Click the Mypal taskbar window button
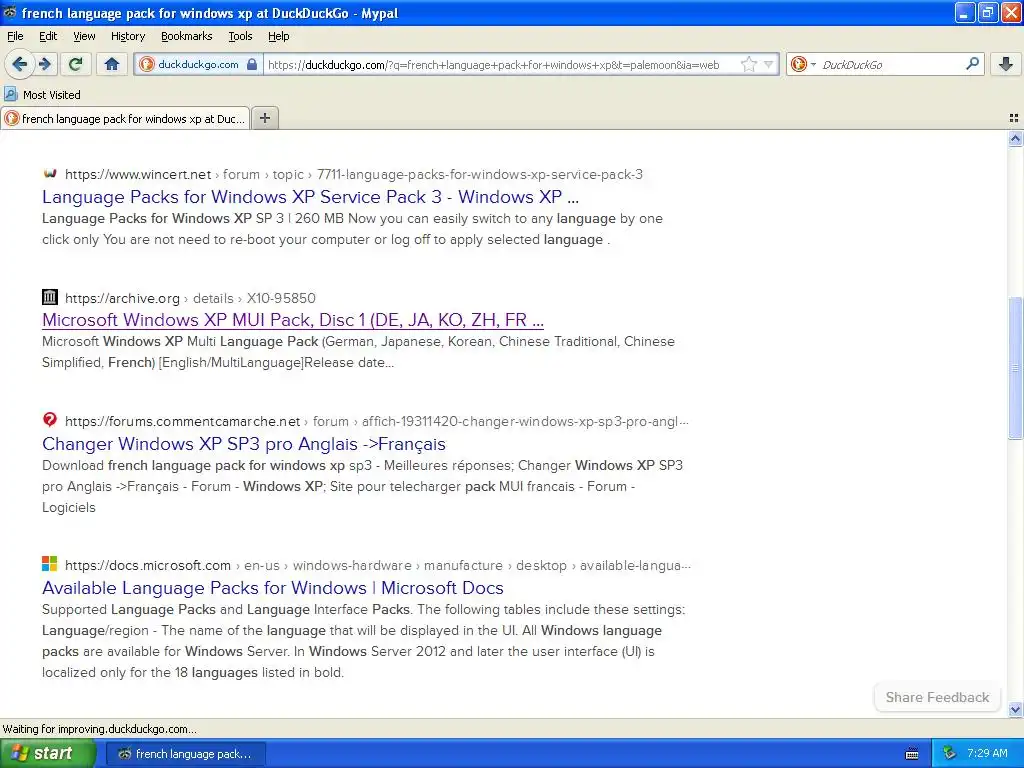 185,754
